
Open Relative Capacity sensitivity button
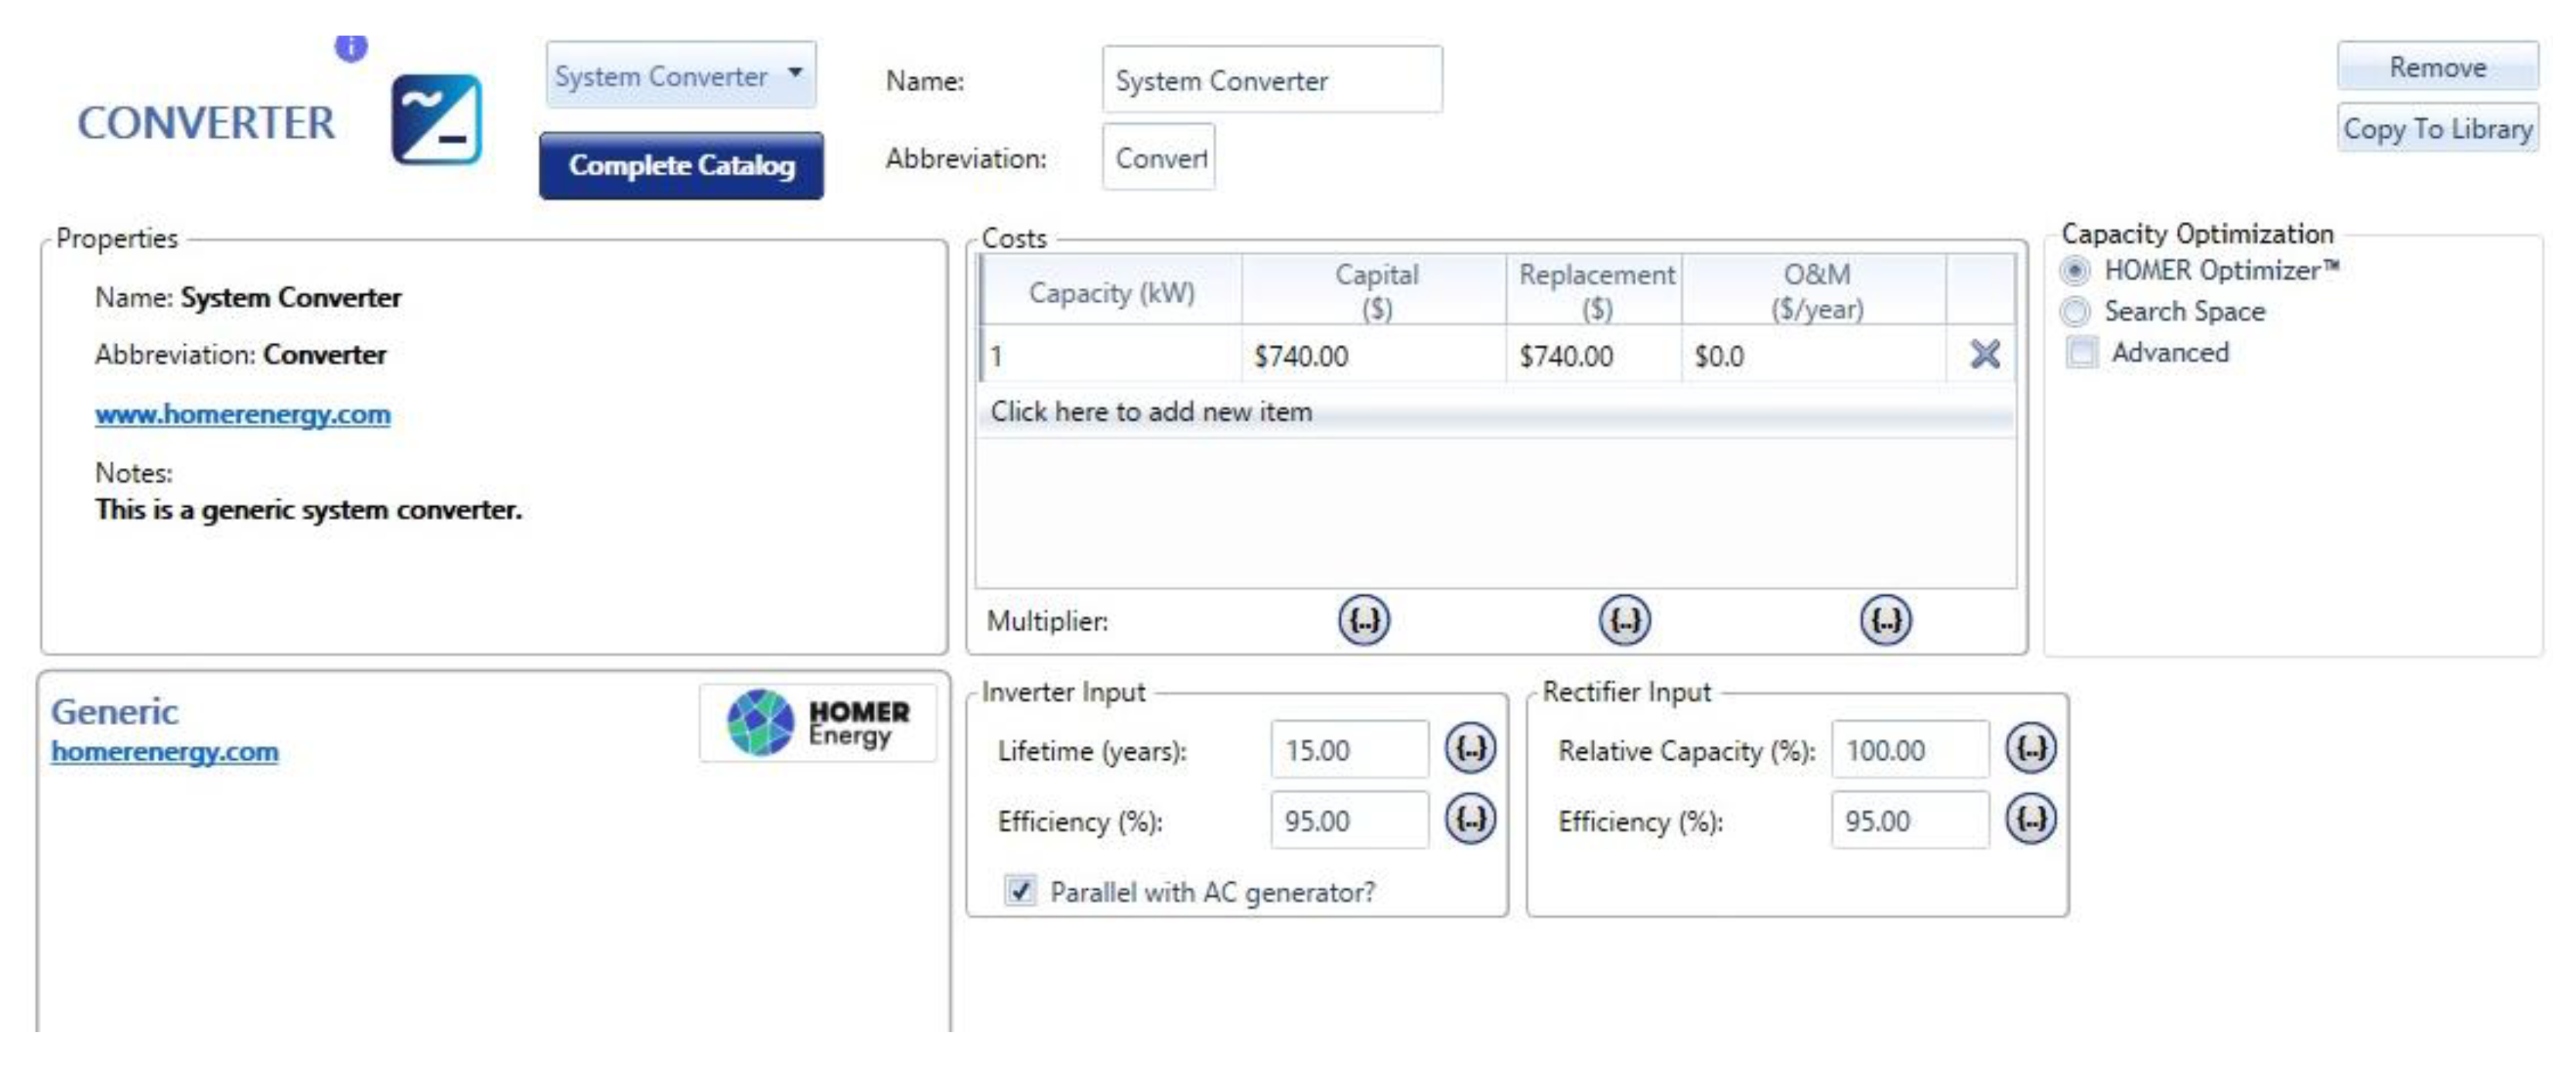point(2031,748)
